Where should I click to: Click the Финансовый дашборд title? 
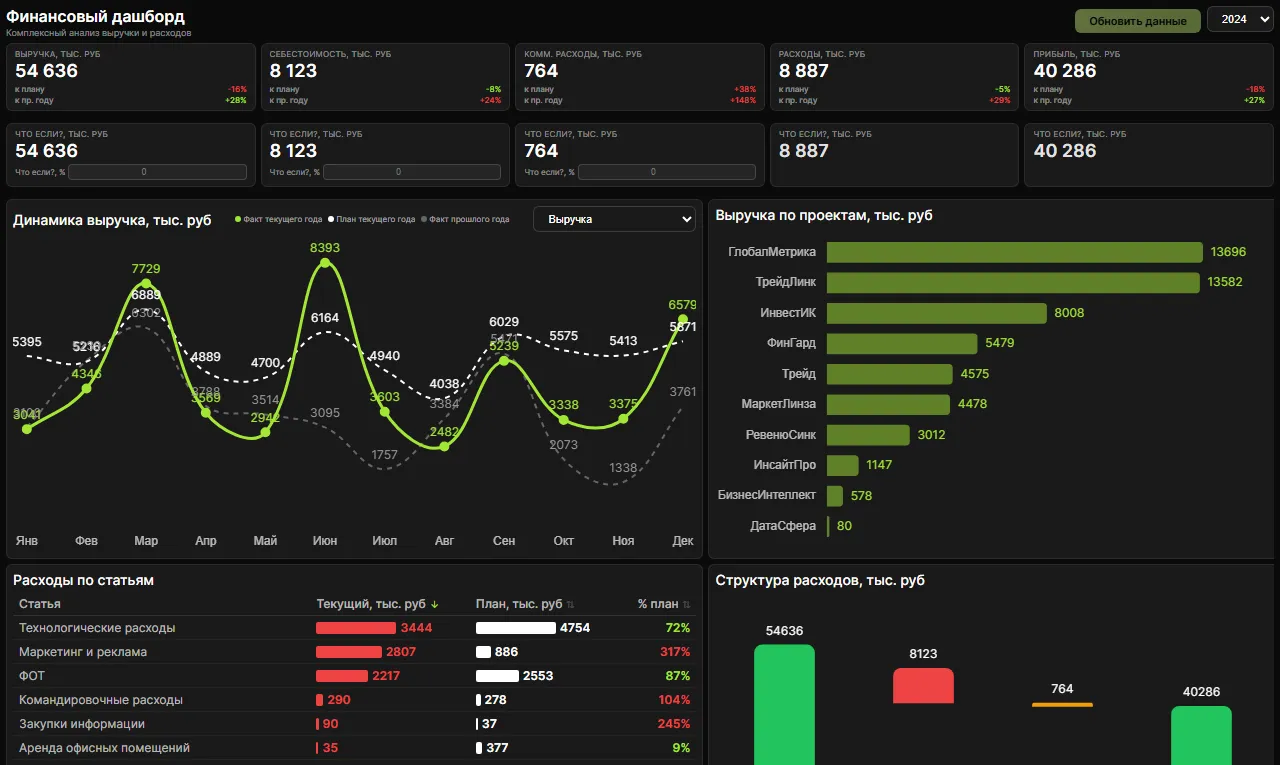click(x=95, y=17)
